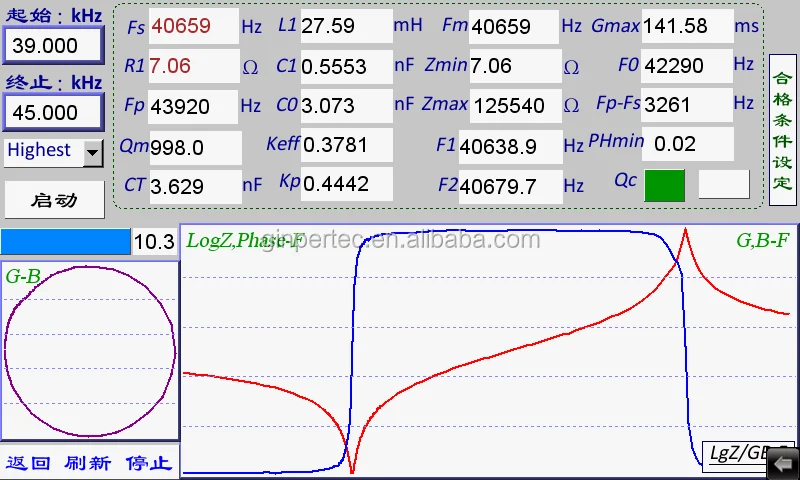This screenshot has height=480, width=800.
Task: Click the back arrow icon in the bottom-right corner
Action: pyautogui.click(x=783, y=461)
